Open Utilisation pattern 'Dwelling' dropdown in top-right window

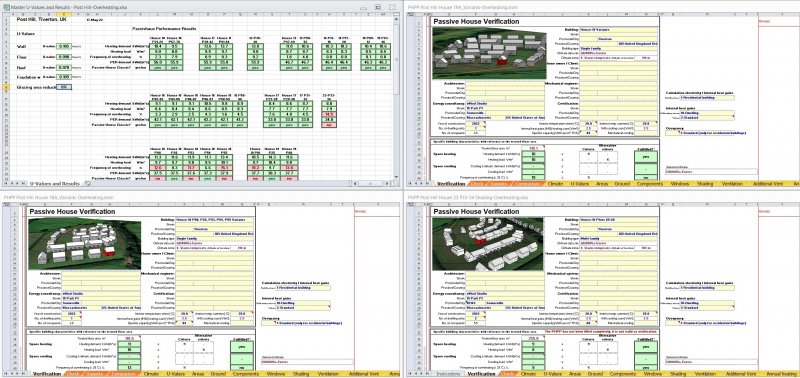pos(707,113)
